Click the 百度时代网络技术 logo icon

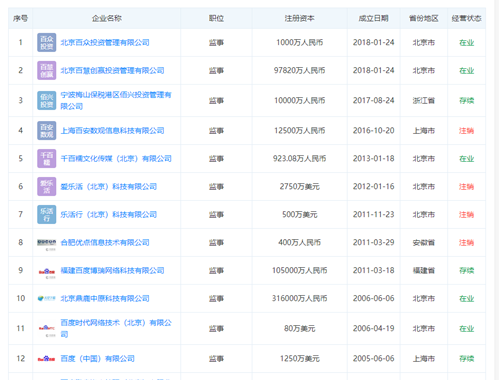click(x=47, y=330)
